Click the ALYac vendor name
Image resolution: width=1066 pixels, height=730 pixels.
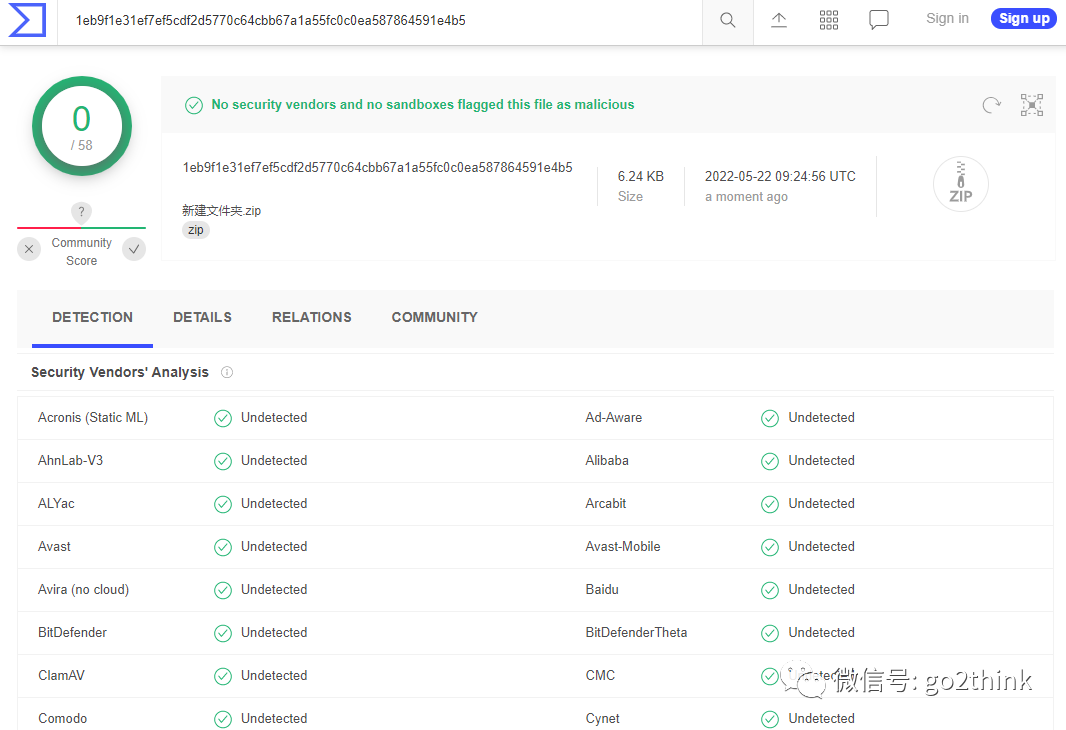click(x=56, y=504)
